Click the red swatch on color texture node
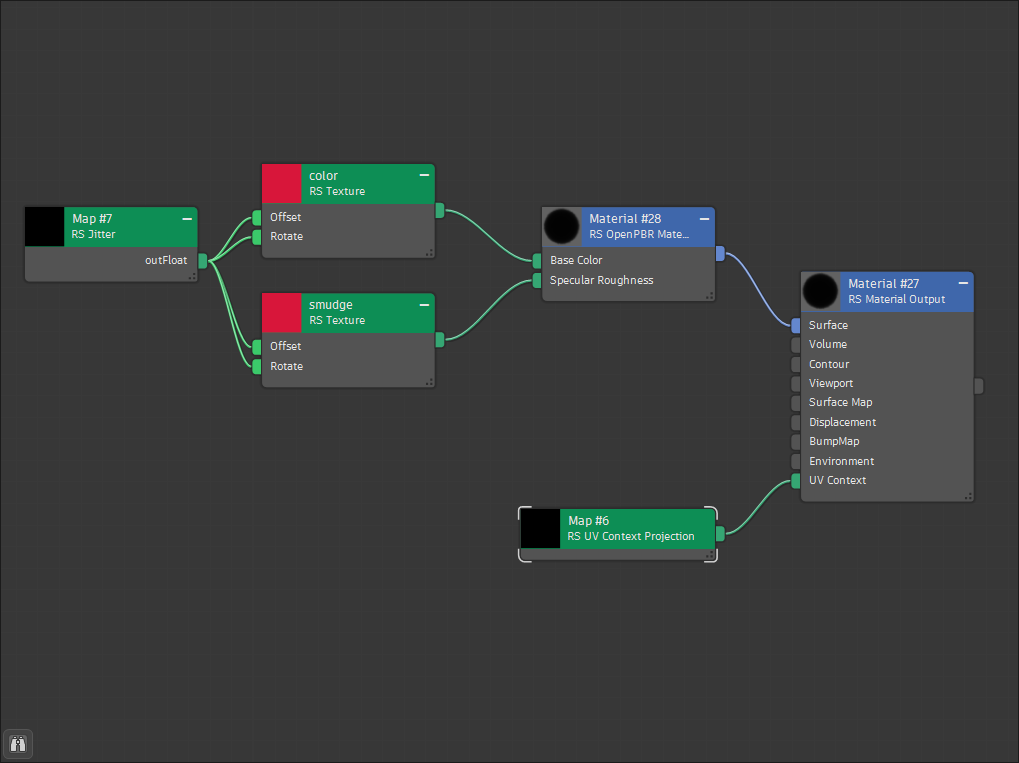This screenshot has height=763, width=1019. coord(281,184)
